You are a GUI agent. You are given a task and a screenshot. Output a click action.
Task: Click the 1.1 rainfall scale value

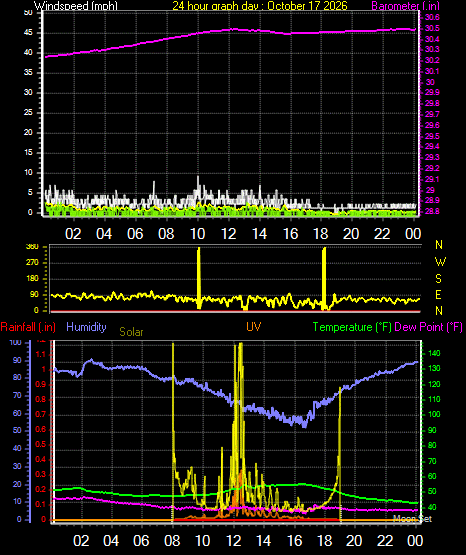pos(41,355)
